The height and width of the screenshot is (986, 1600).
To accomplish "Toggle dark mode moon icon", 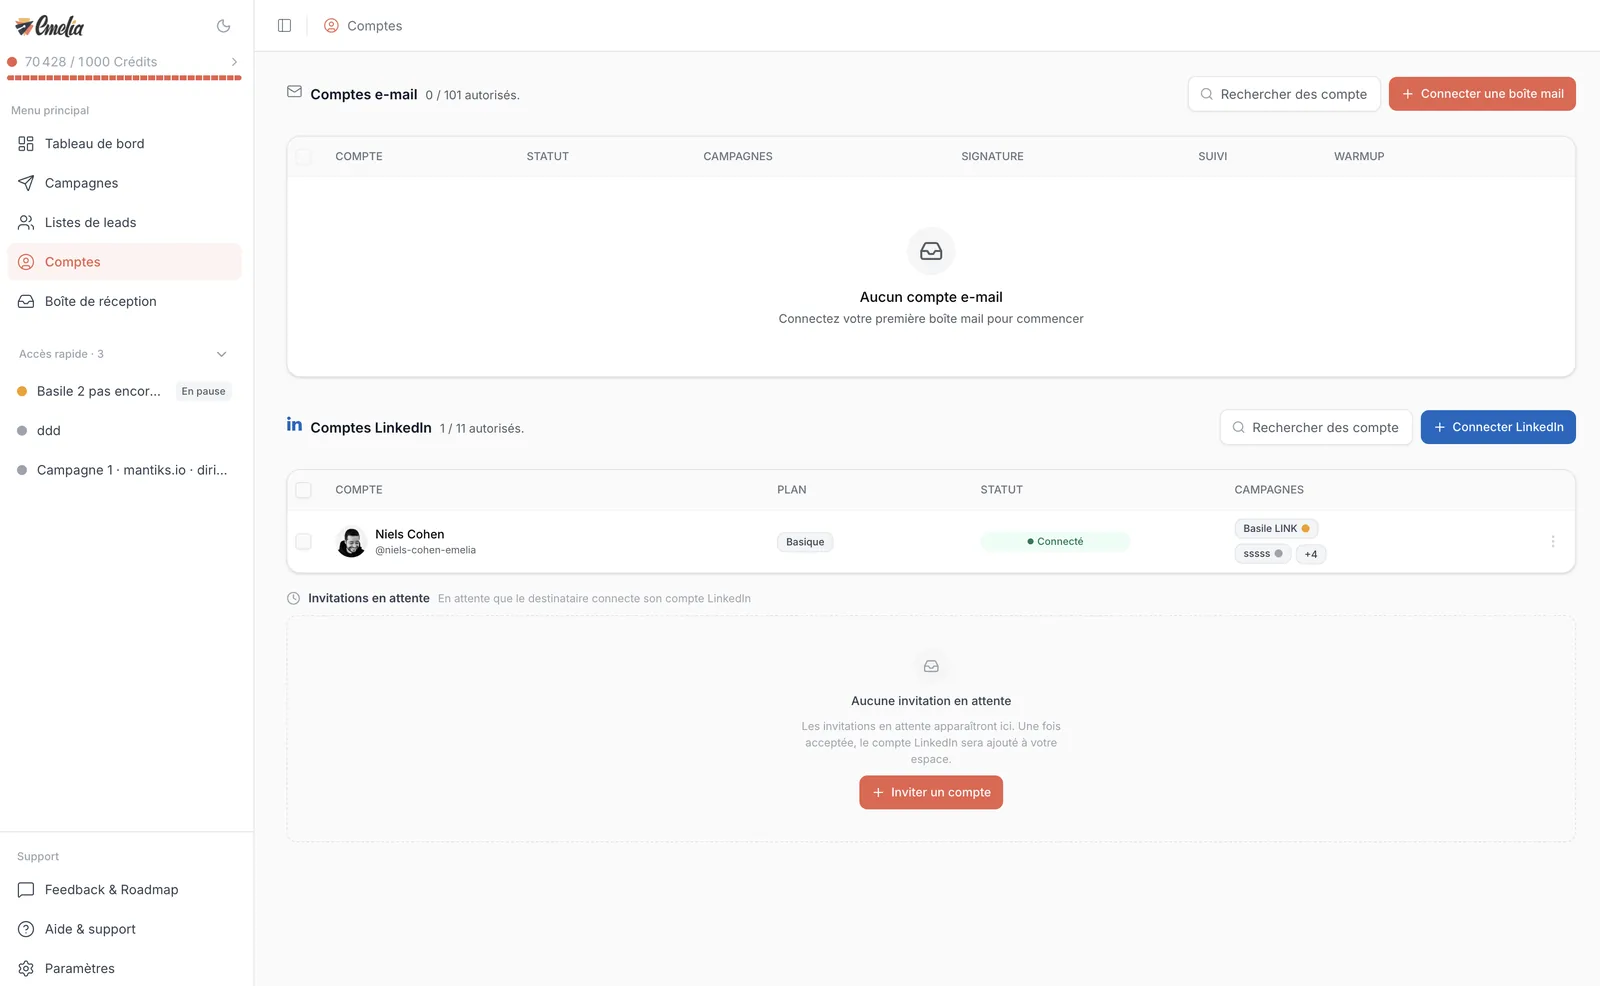I will [223, 26].
